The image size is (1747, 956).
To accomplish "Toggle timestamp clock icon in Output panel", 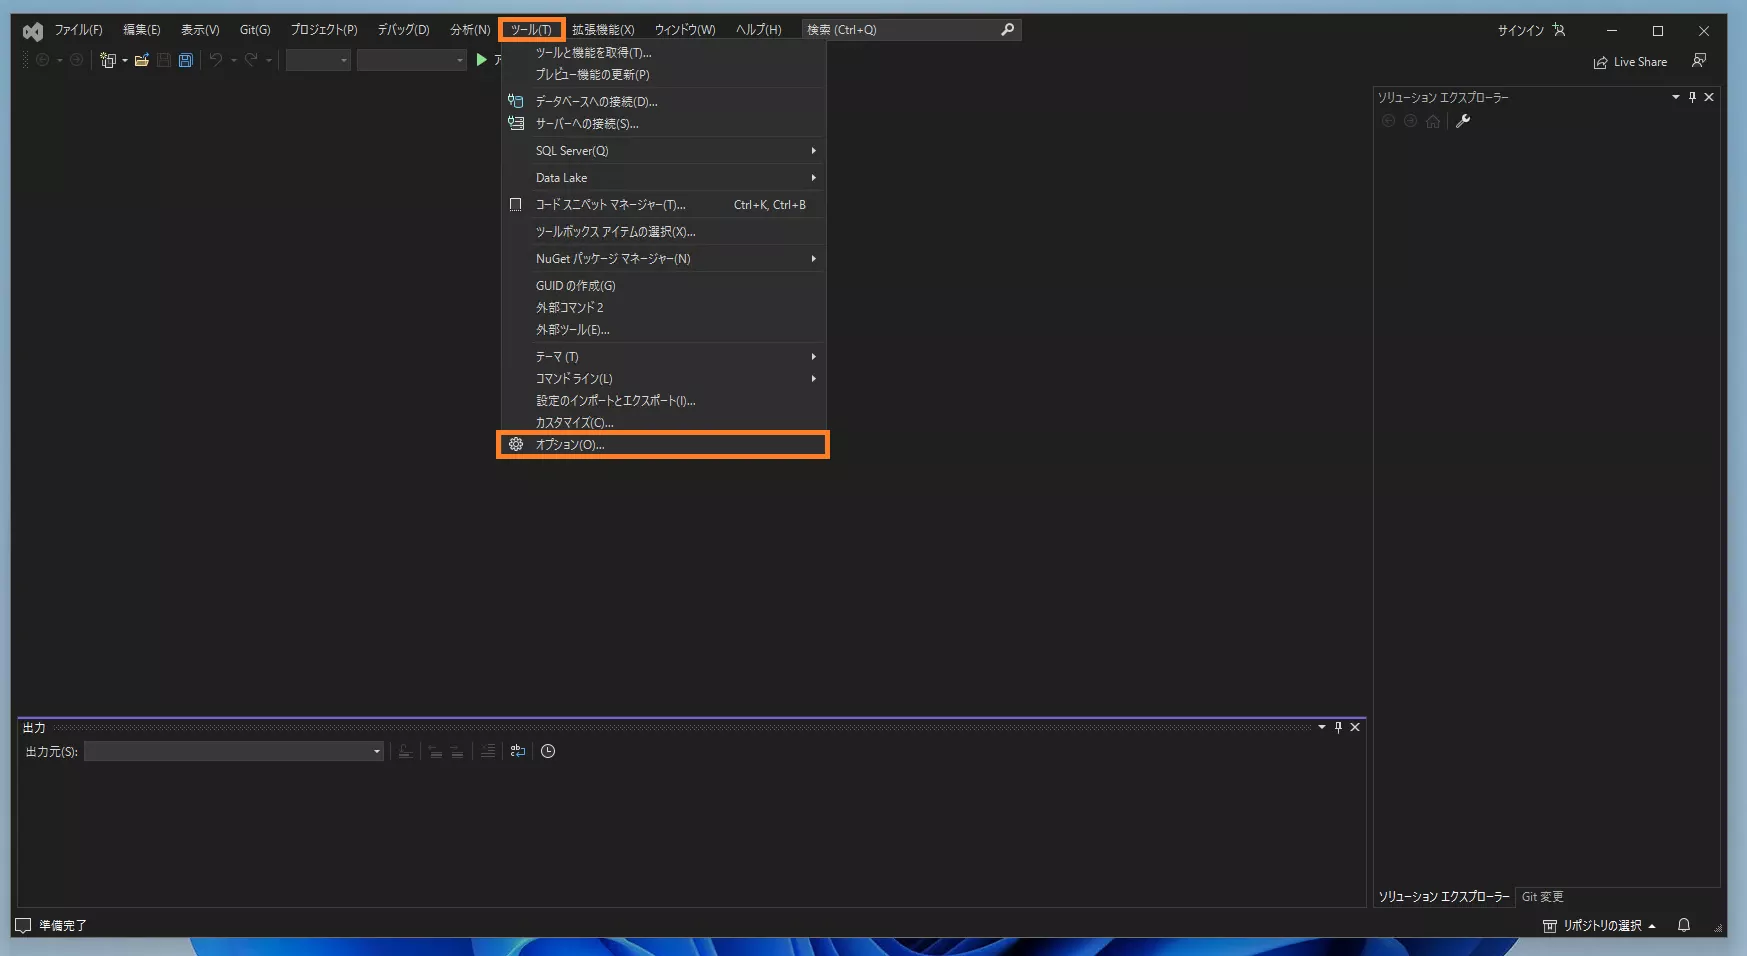I will pyautogui.click(x=548, y=751).
